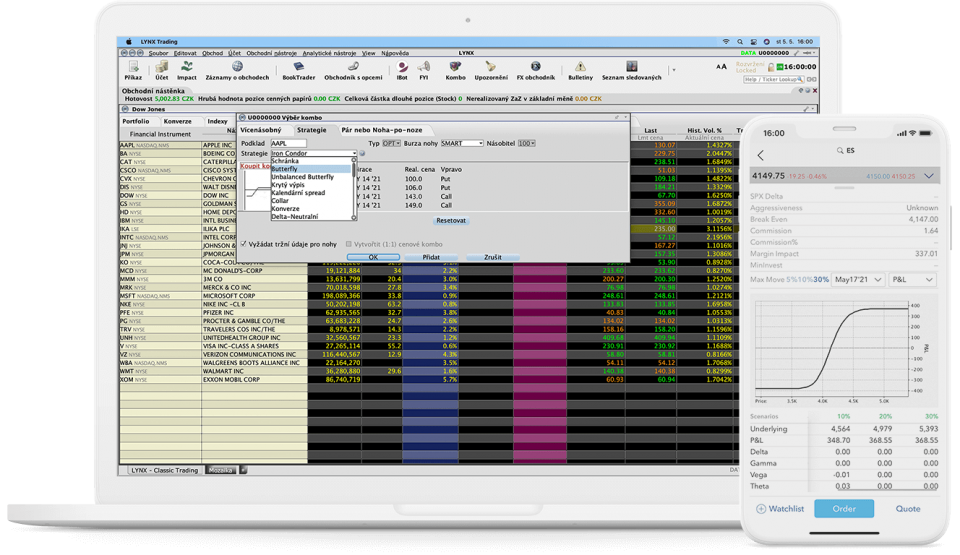Choose Delta-Neutralní strategy option
The image size is (960, 555).
pyautogui.click(x=311, y=216)
